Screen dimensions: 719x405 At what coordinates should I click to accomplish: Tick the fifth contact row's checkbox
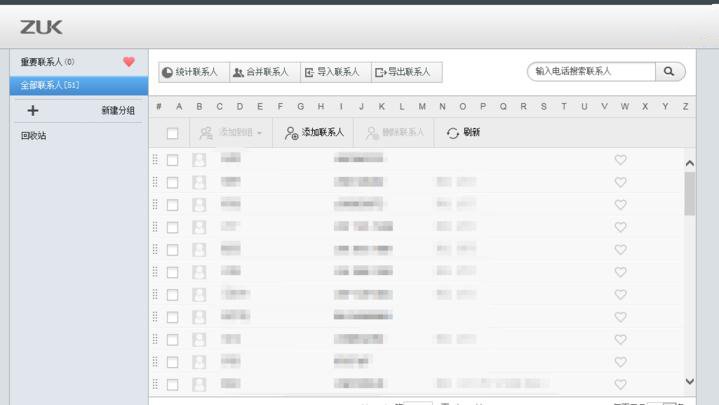[172, 250]
